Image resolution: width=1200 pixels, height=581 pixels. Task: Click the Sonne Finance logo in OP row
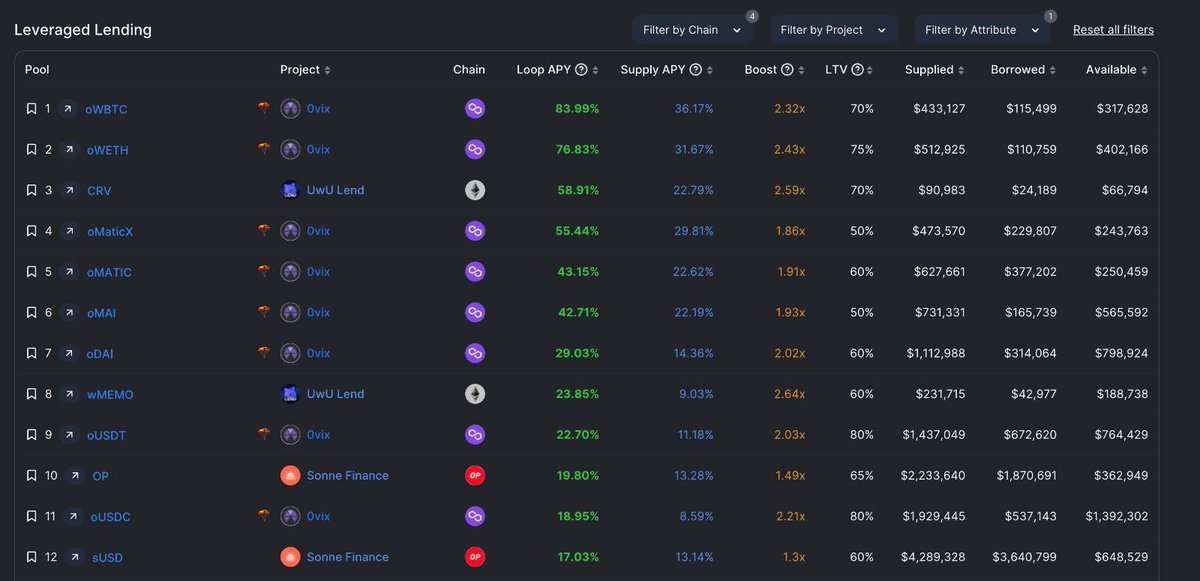[290, 476]
